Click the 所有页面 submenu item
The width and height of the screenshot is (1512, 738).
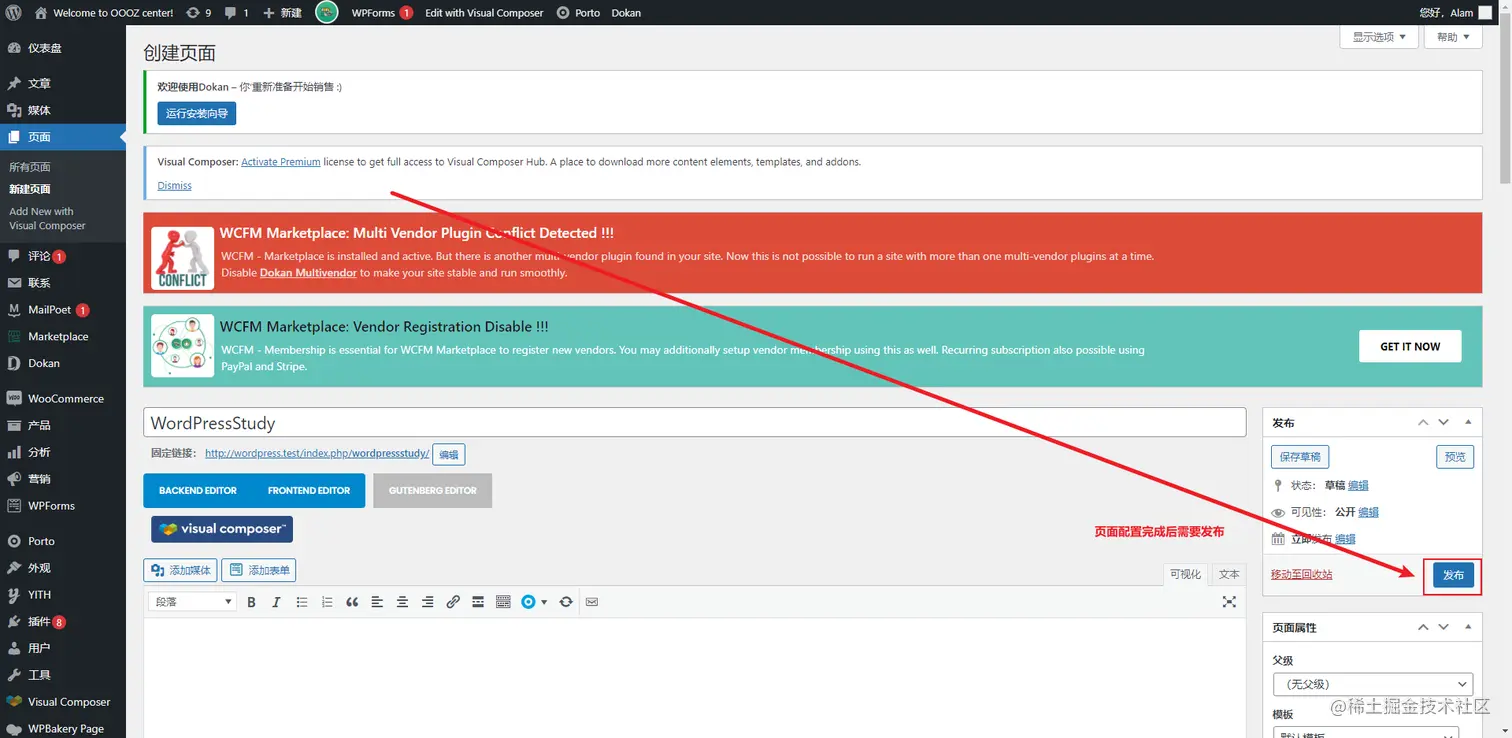30,167
